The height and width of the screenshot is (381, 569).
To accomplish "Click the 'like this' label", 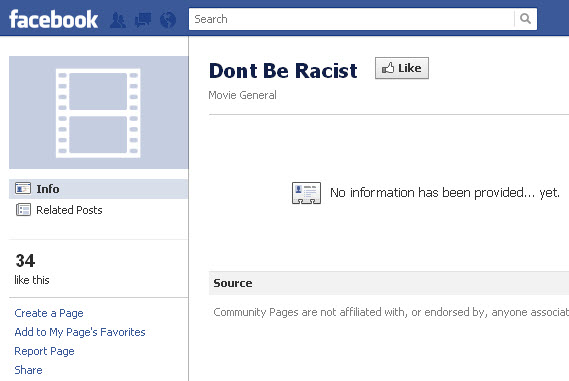I will (x=32, y=280).
